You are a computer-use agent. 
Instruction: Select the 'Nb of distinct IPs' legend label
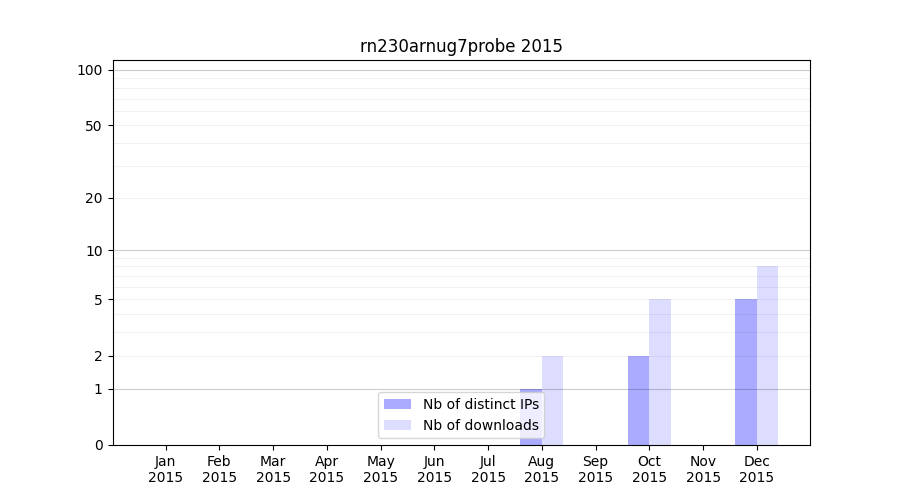click(x=480, y=404)
